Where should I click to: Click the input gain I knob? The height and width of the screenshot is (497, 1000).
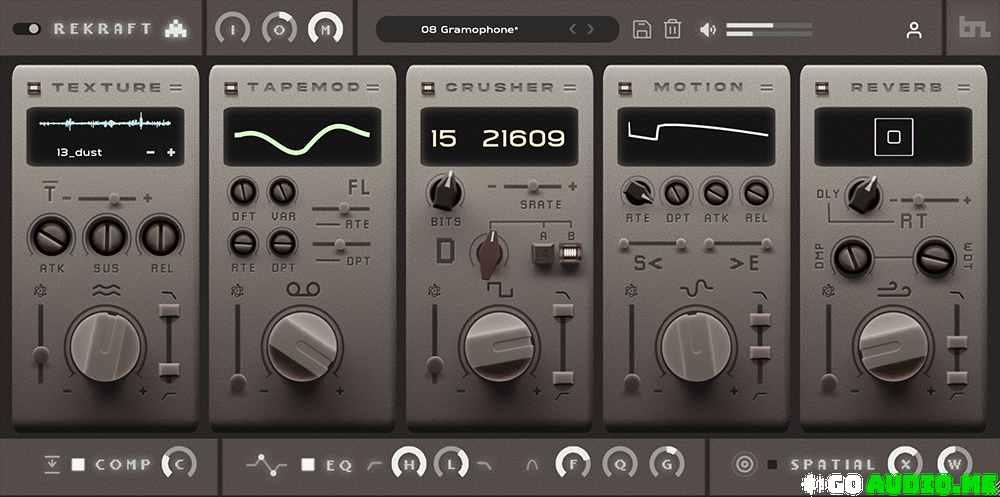pyautogui.click(x=232, y=29)
